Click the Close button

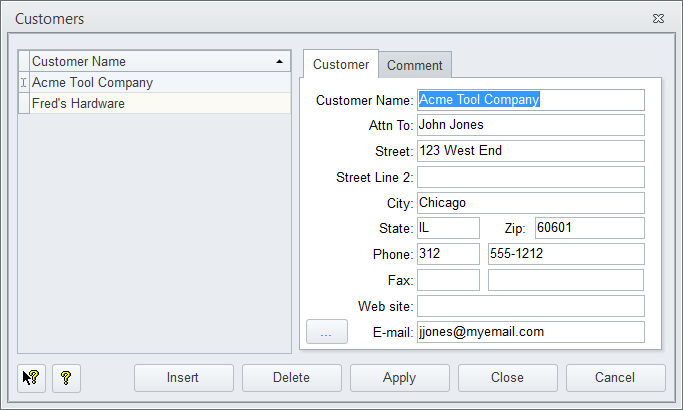coord(508,378)
